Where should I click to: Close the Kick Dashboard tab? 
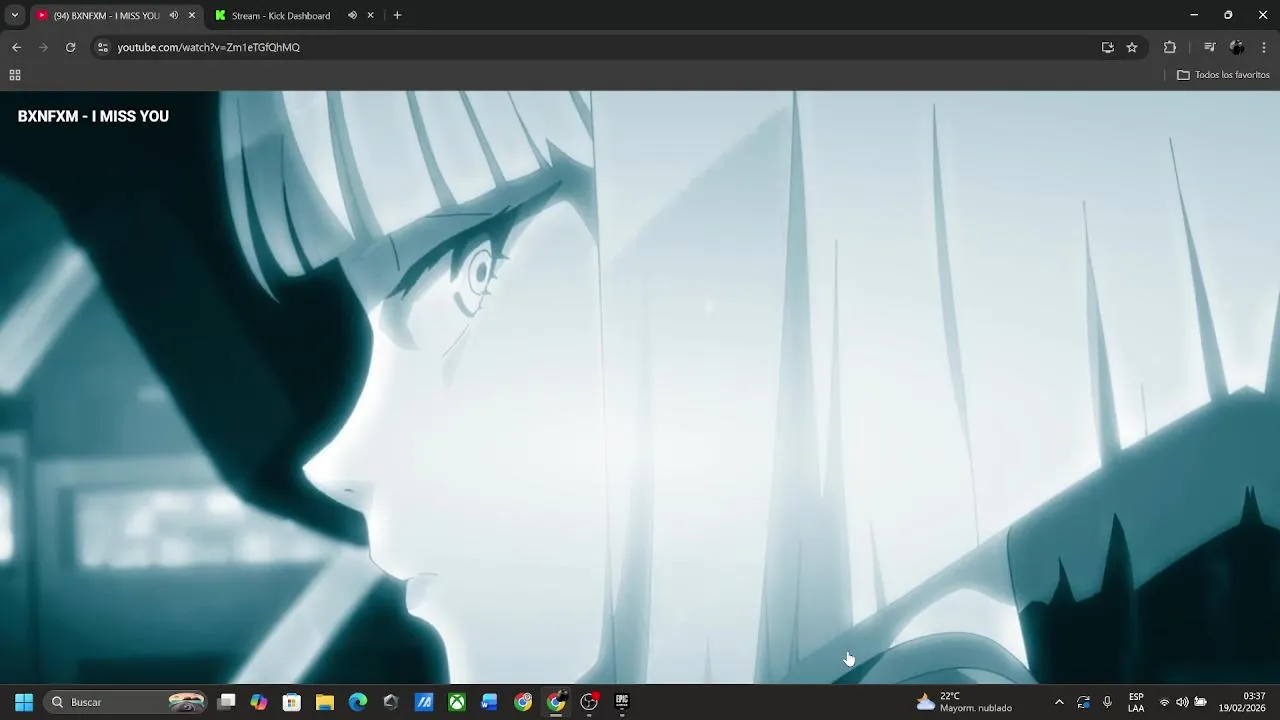tap(370, 15)
